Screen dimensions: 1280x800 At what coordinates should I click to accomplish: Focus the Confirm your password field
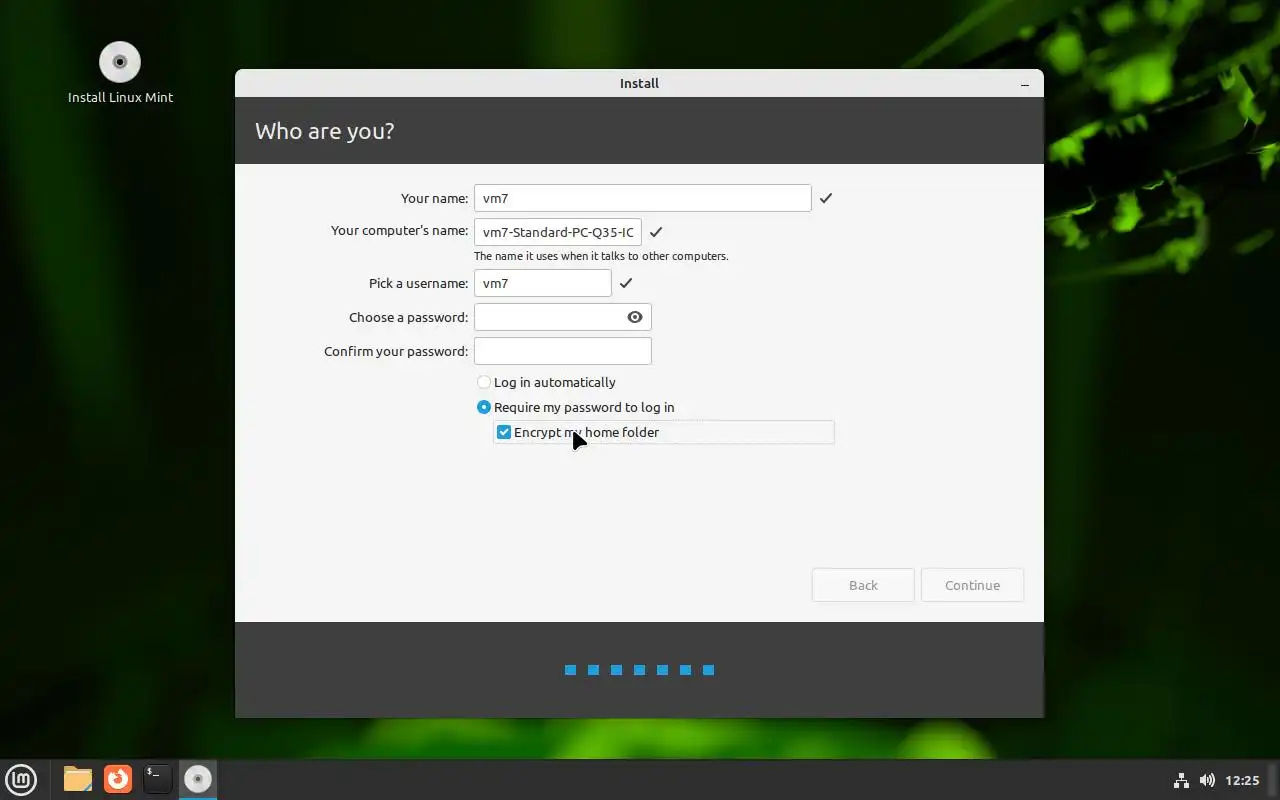(x=562, y=351)
